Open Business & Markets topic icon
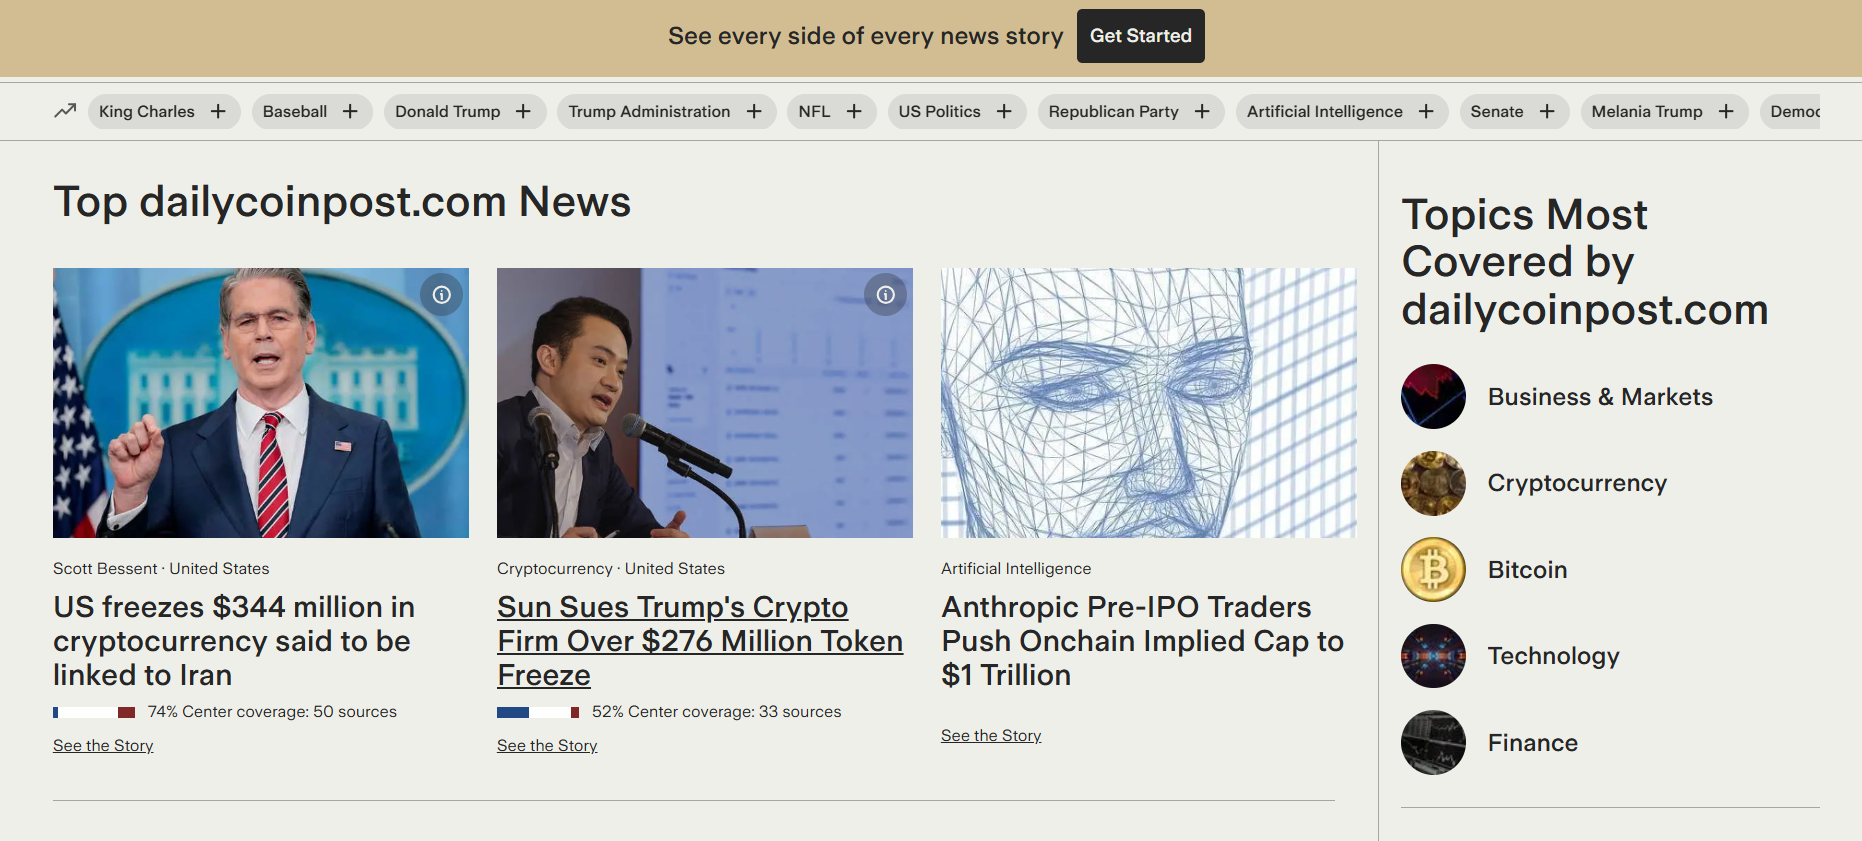Viewport: 1862px width, 841px height. pos(1433,396)
